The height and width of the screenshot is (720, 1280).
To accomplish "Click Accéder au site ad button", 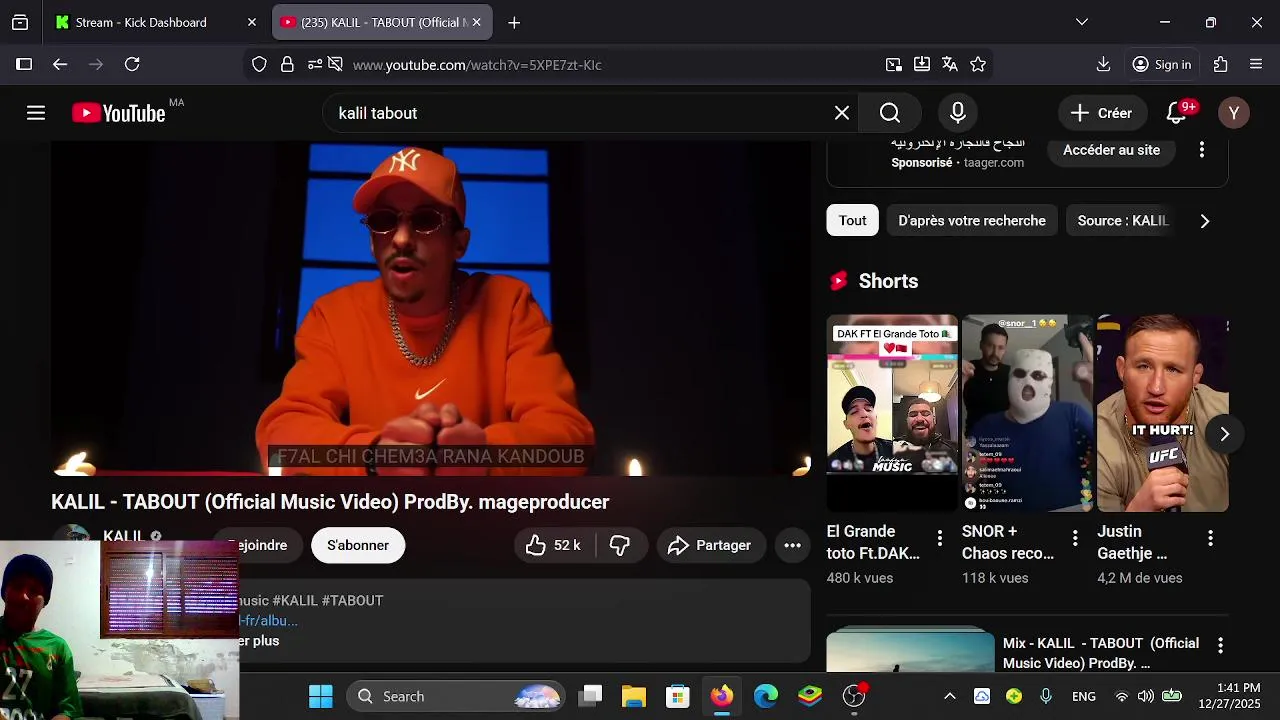I will (1111, 150).
